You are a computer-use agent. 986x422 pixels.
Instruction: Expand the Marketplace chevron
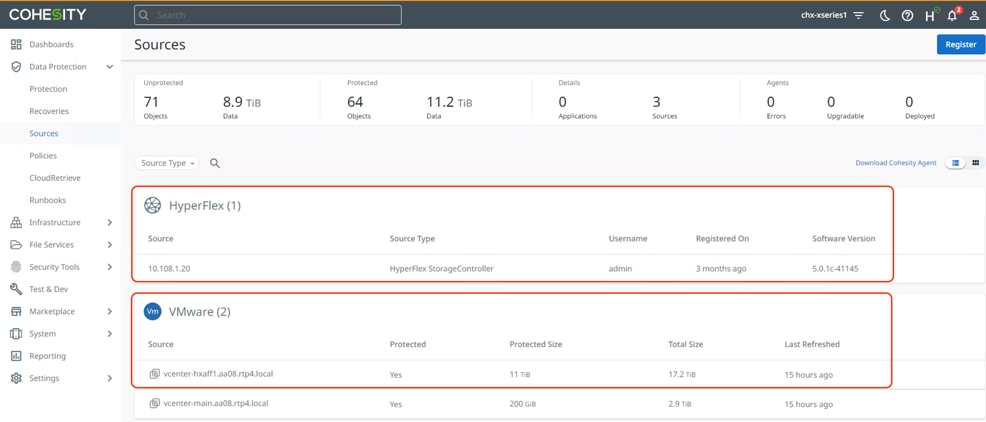coord(109,311)
